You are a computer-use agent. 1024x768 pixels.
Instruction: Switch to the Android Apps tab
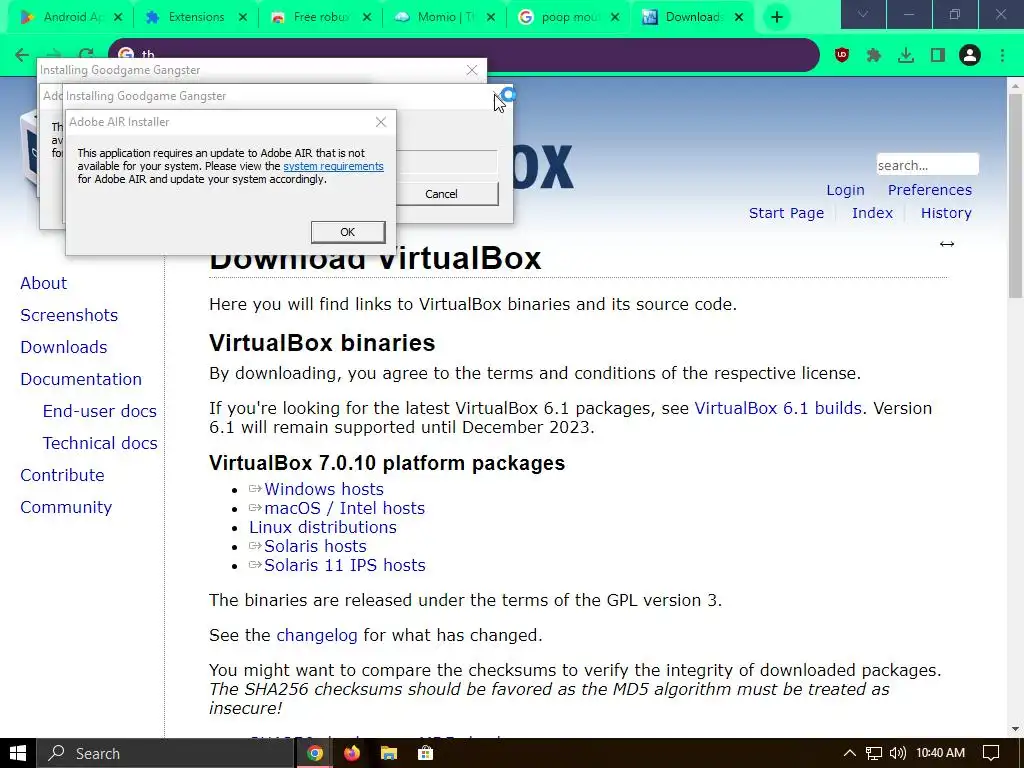click(71, 17)
